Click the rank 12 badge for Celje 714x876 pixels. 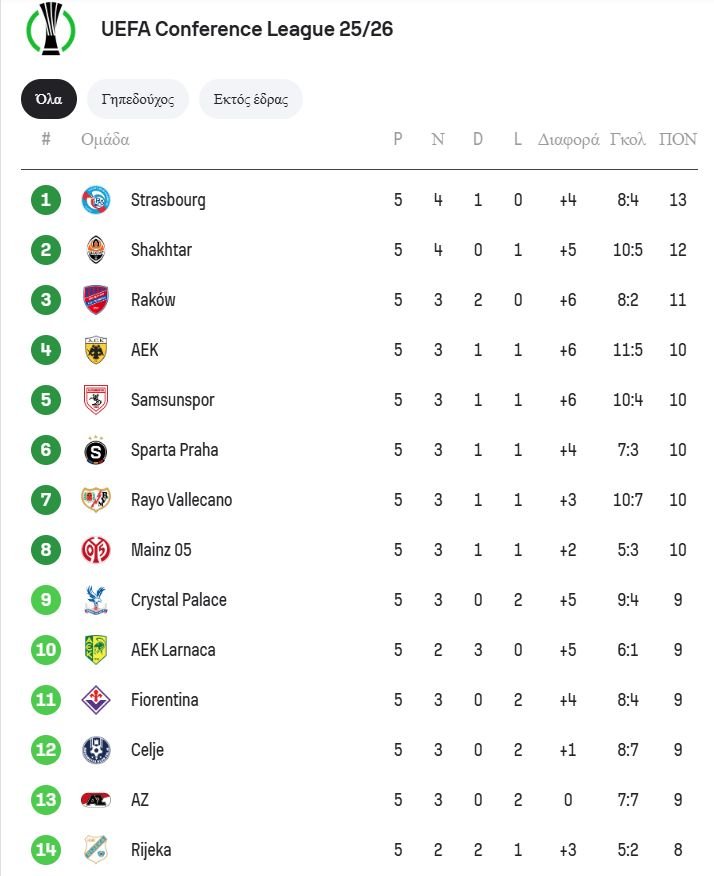[x=46, y=750]
